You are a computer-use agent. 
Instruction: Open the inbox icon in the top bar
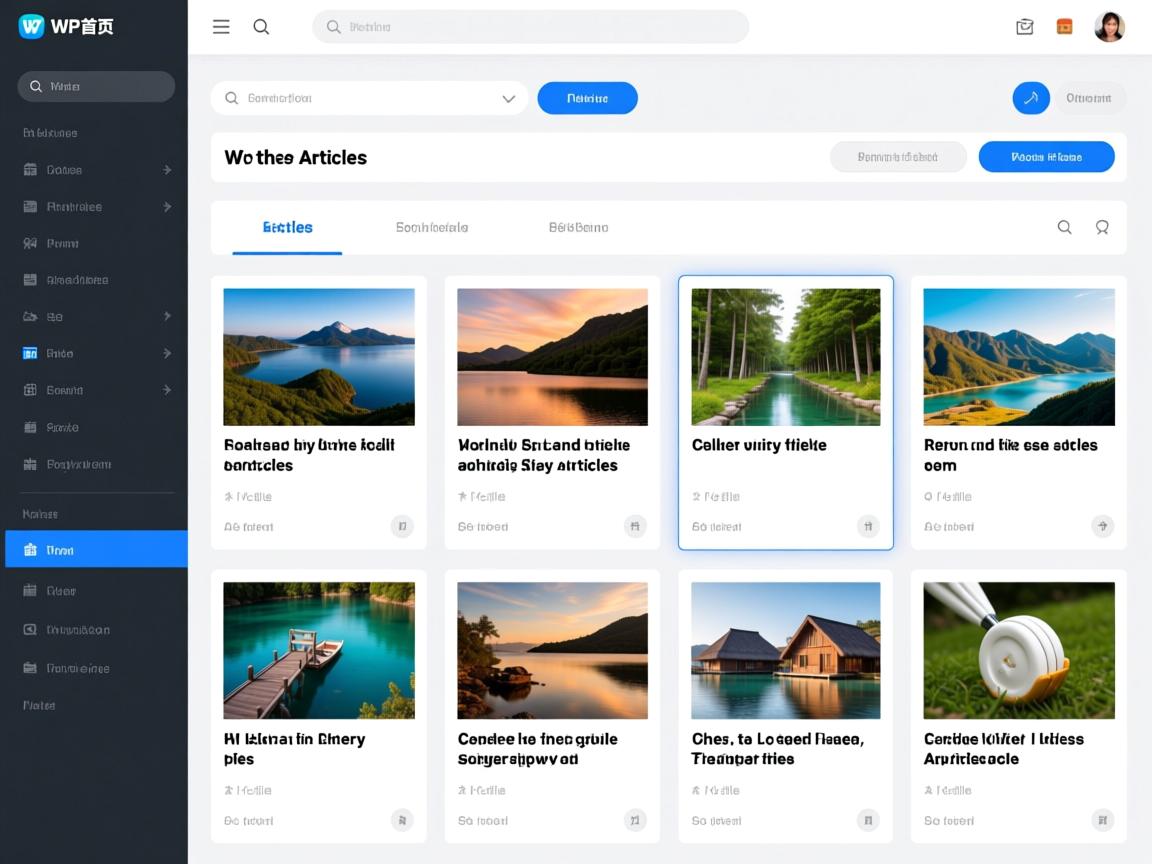click(1024, 27)
